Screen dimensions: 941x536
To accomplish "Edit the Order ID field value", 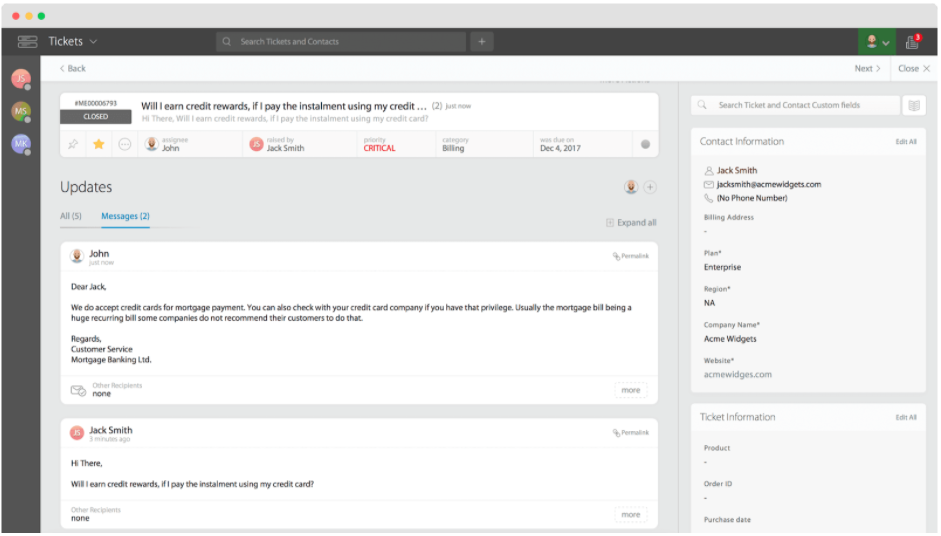I will (x=706, y=498).
